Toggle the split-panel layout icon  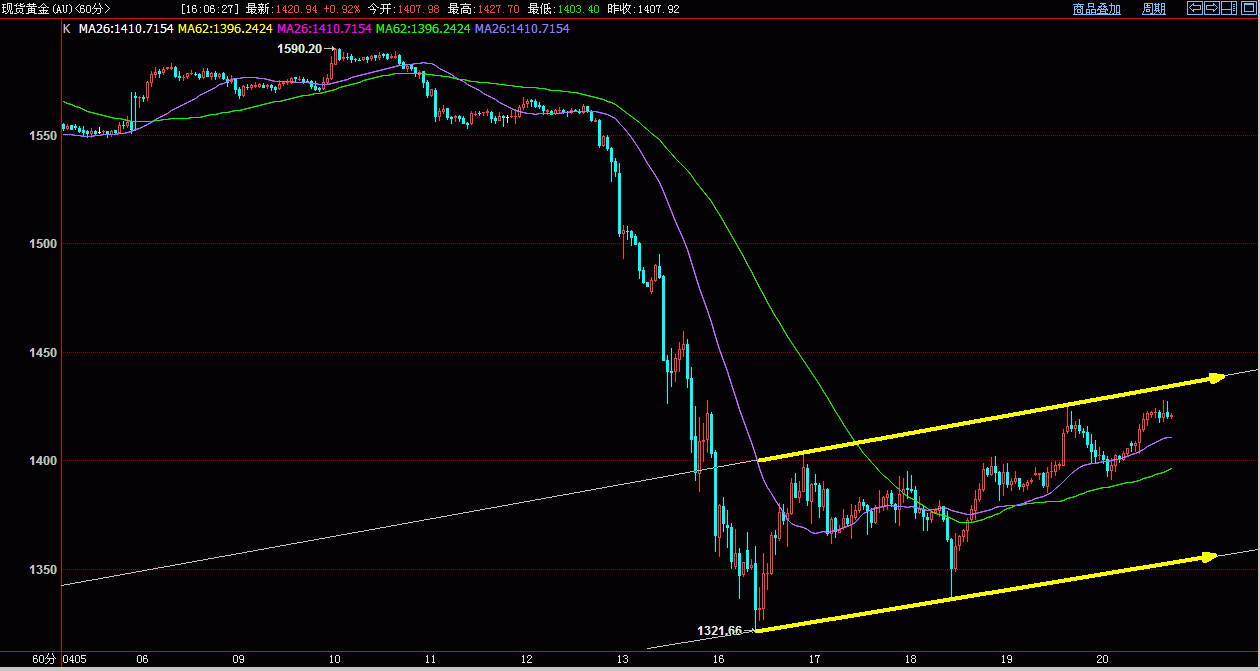click(1229, 8)
